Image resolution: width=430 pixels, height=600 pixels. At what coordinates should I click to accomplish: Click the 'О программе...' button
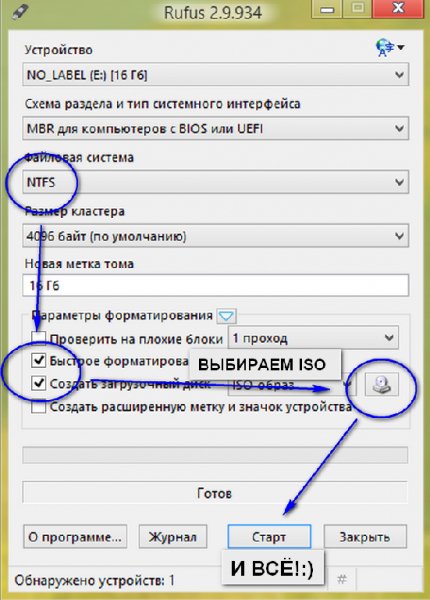click(75, 537)
